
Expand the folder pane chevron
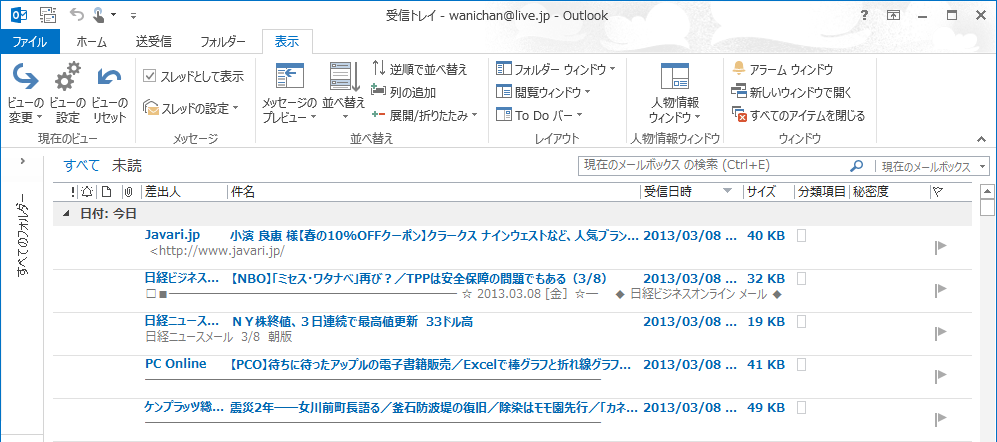pyautogui.click(x=22, y=162)
